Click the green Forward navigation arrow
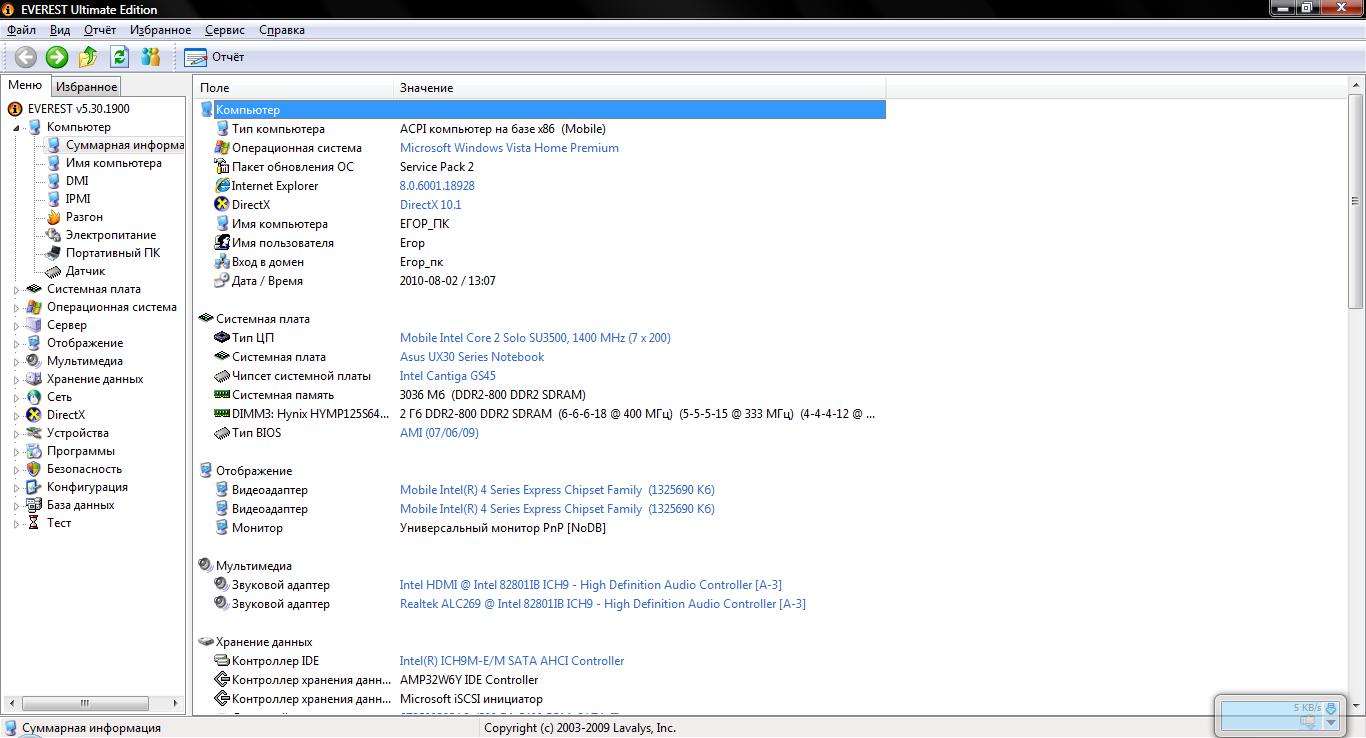The height and width of the screenshot is (738, 1366). point(57,57)
